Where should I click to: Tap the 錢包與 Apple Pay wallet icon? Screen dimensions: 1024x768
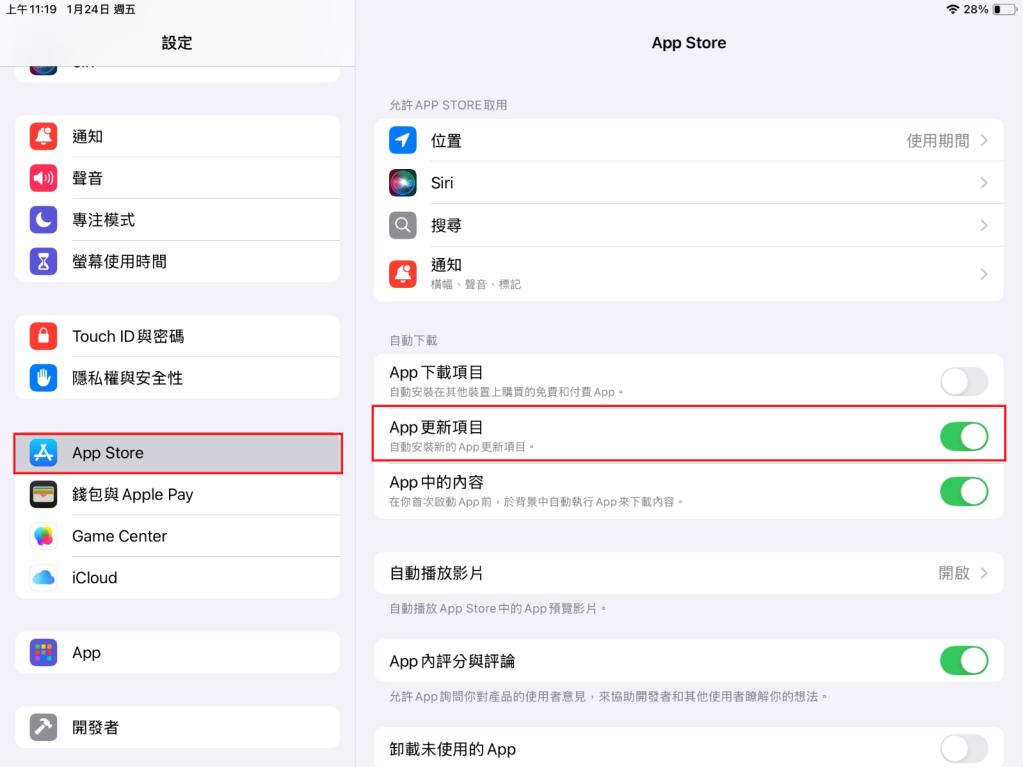(43, 494)
